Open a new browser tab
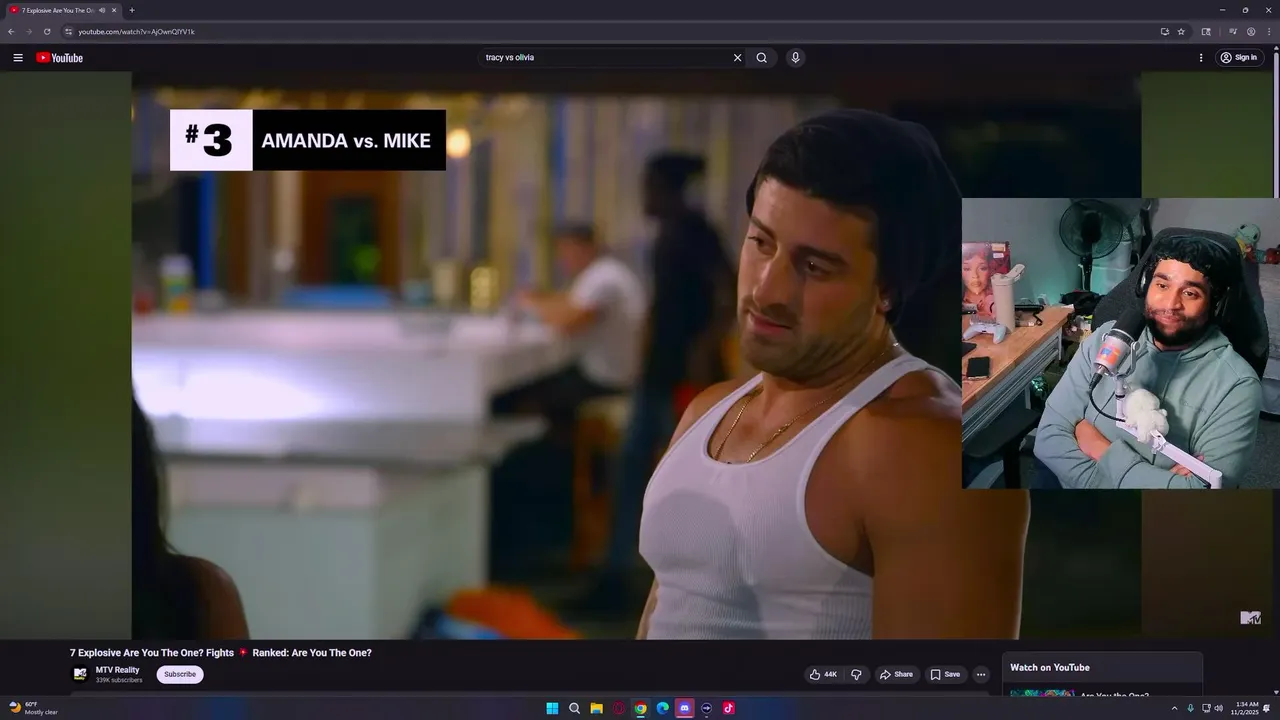This screenshot has height=720, width=1280. click(x=132, y=10)
